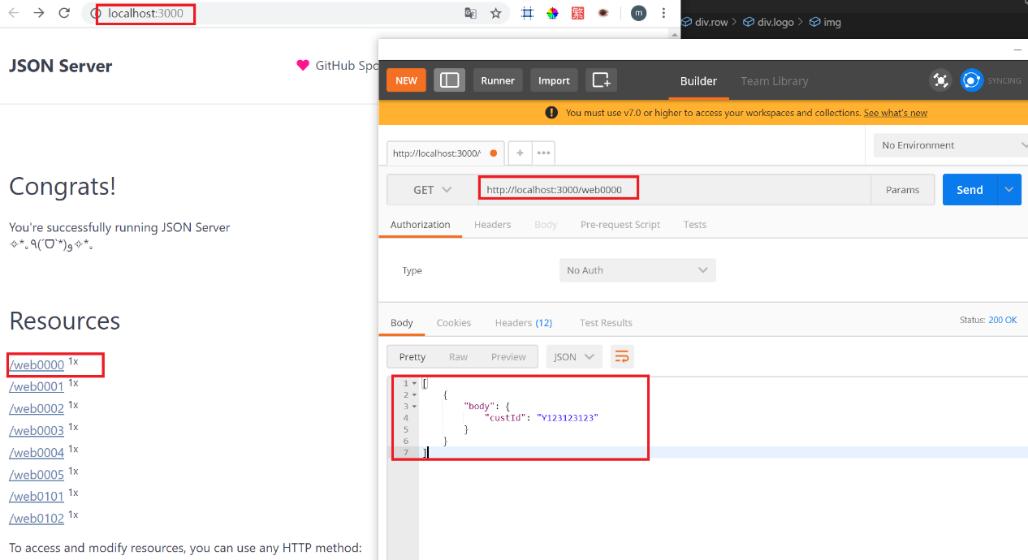This screenshot has height=560, width=1028.
Task: Select the Authorization request tab
Action: click(x=420, y=224)
